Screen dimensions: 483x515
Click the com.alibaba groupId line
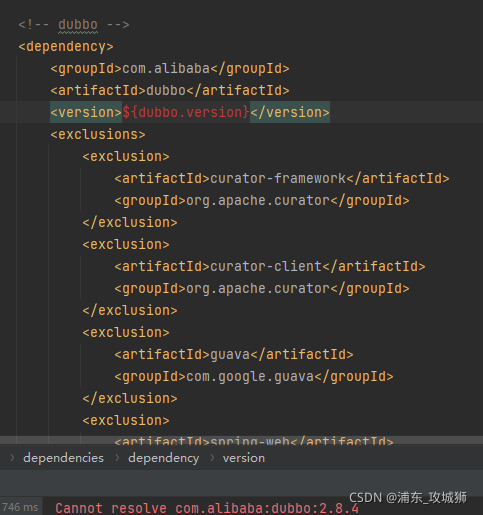pyautogui.click(x=170, y=69)
